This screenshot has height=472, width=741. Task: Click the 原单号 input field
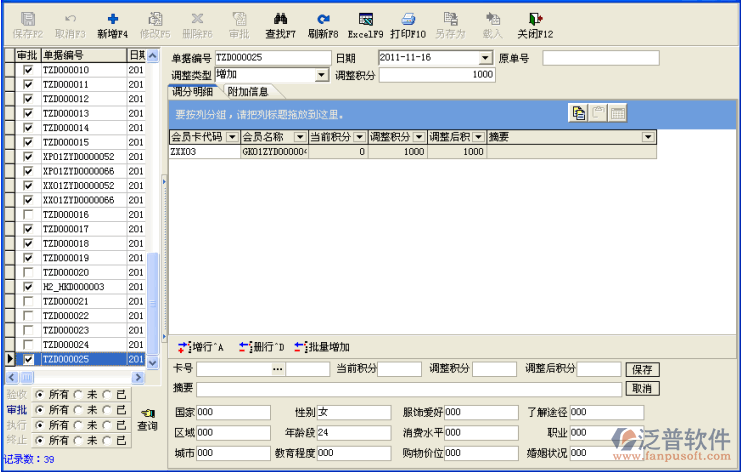600,58
